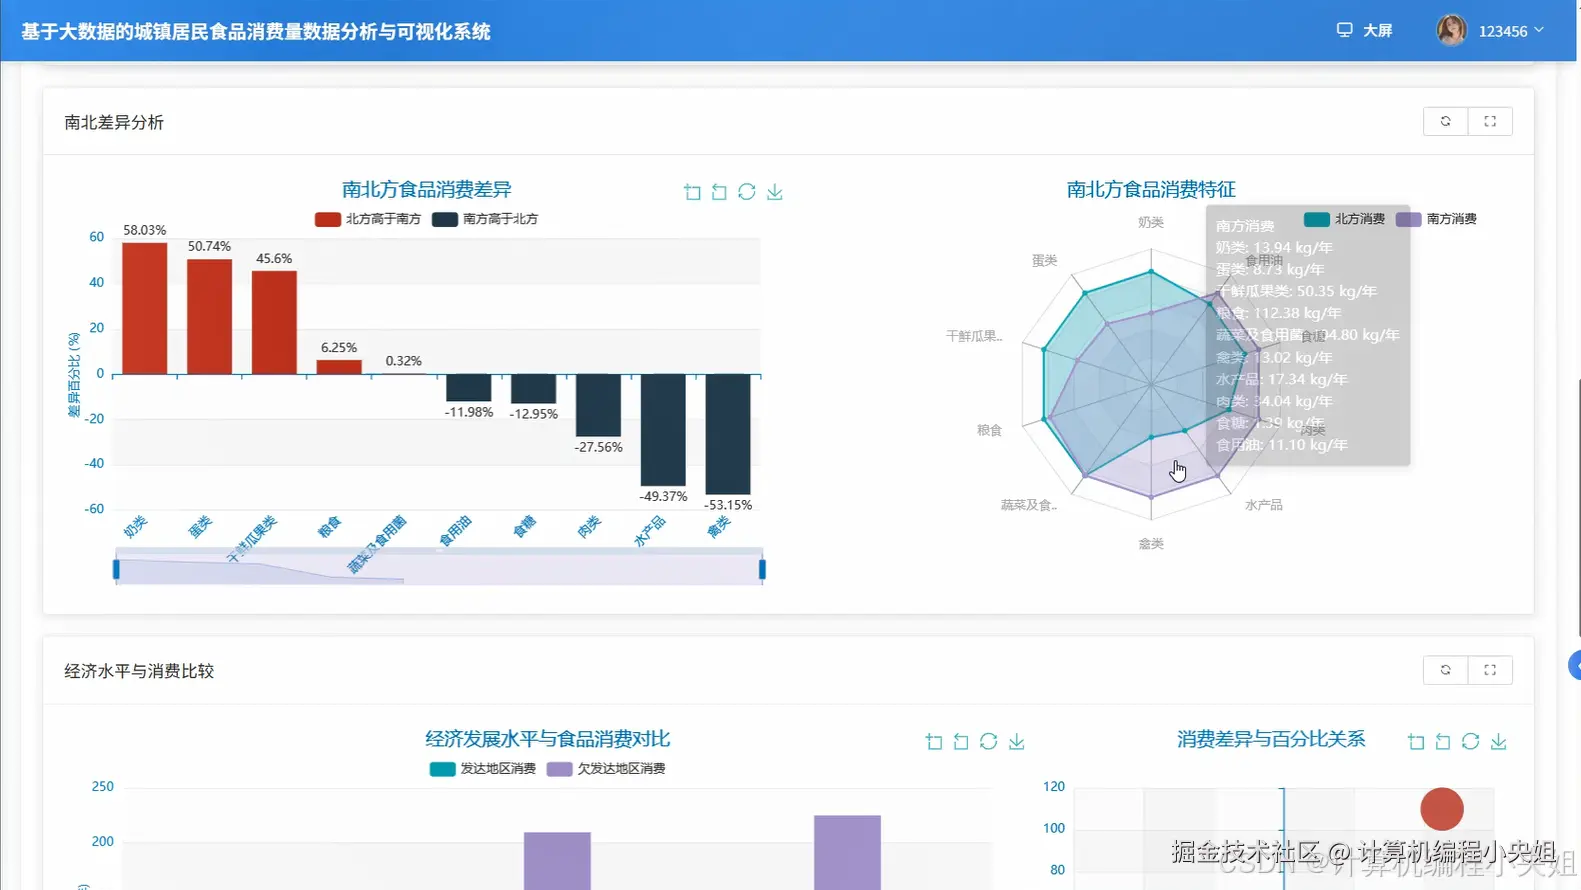Click the system title 基于大数据的城镇居民食品消费量数据分析与可视化系统
Screen dimensions: 1581x890
click(x=256, y=32)
